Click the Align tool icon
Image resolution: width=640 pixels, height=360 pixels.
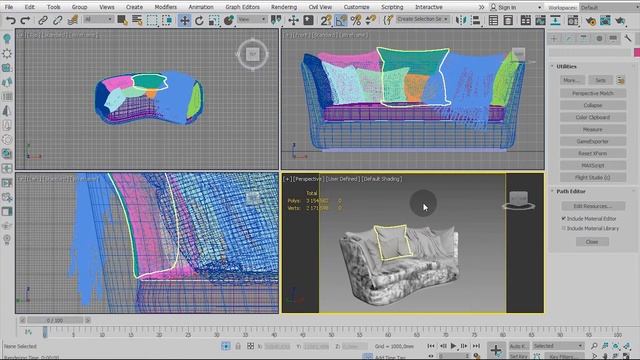[476, 20]
